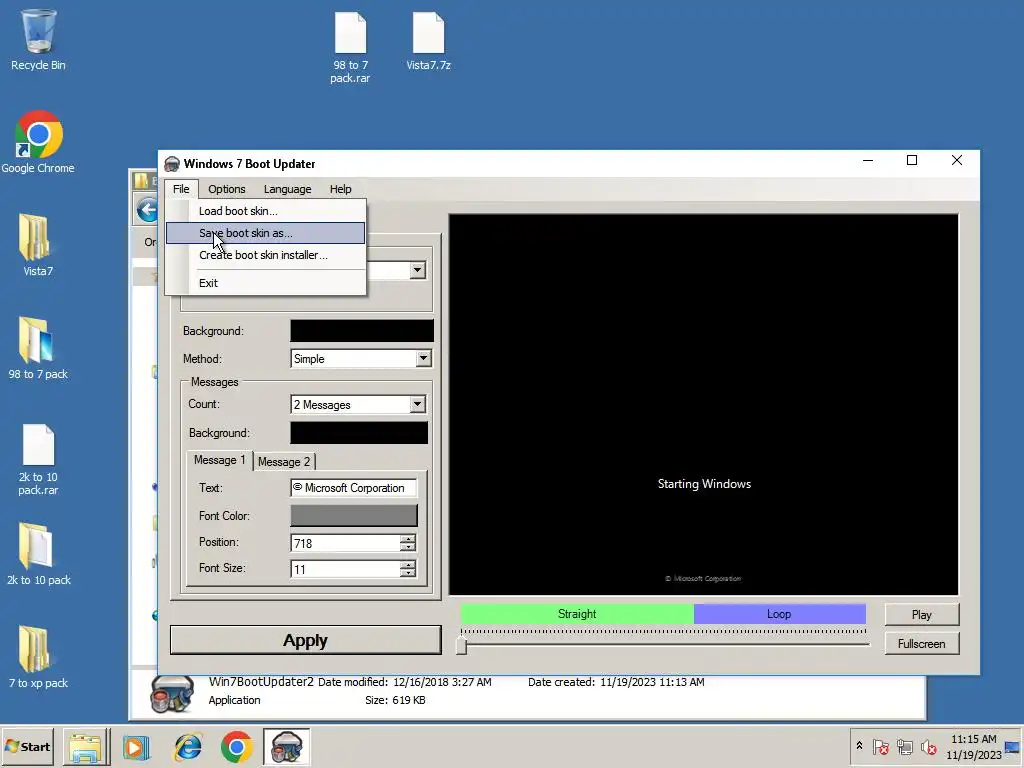Image resolution: width=1024 pixels, height=768 pixels.
Task: Choose Create boot skin installer...
Action: pos(265,255)
